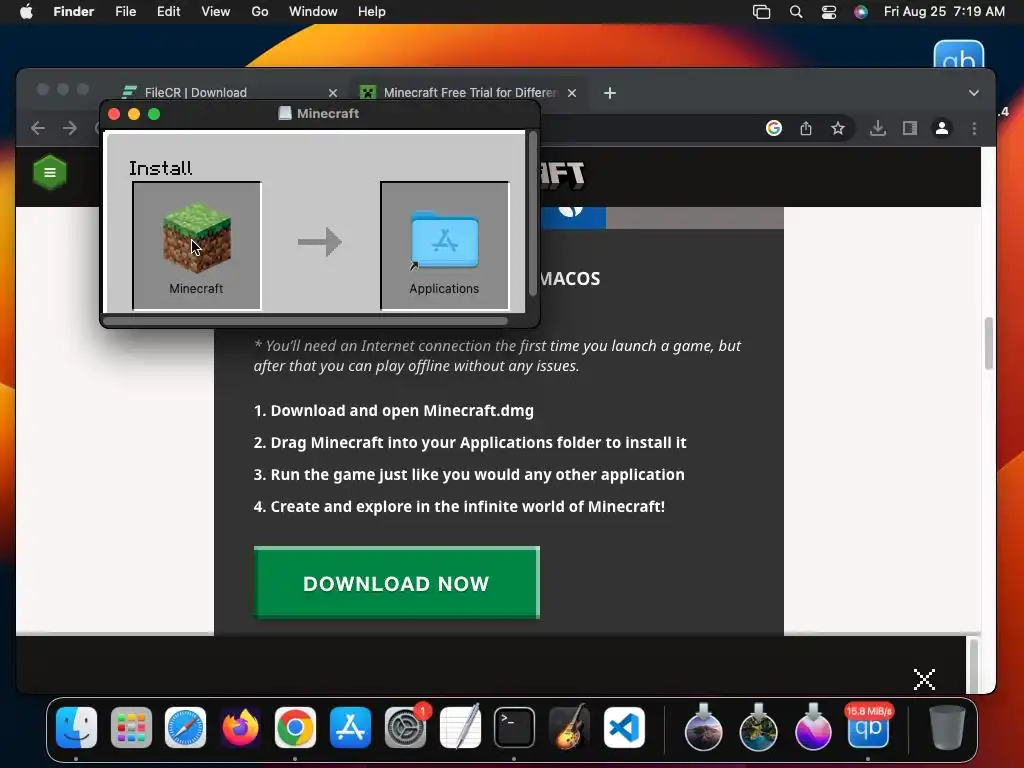Open a new browser tab
Screen dimensions: 1024x768
[610, 93]
